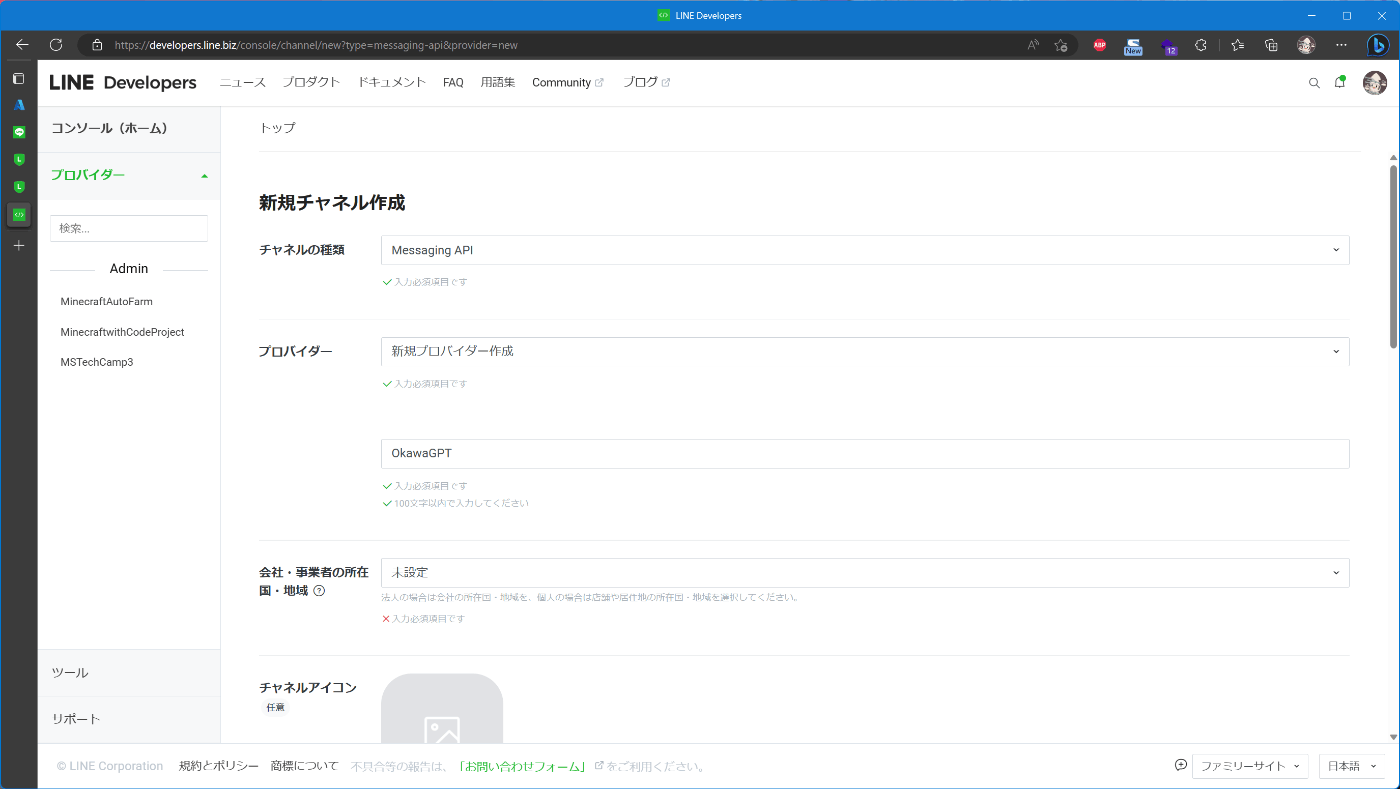Open the ファミリーサイト dropdown
Screen dimensions: 1400x789
[x=1250, y=766]
